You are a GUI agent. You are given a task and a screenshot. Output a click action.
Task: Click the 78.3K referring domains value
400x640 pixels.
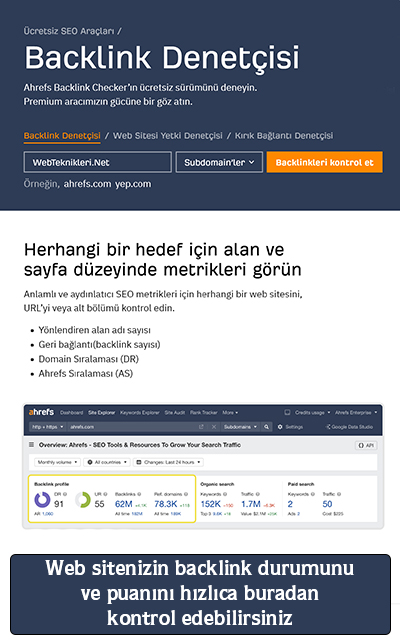tap(166, 504)
